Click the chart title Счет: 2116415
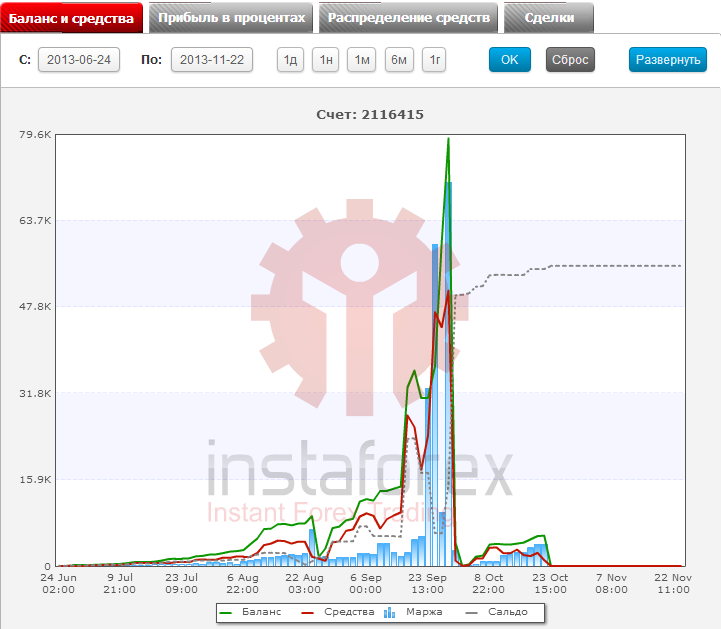721x629 pixels. 370,114
